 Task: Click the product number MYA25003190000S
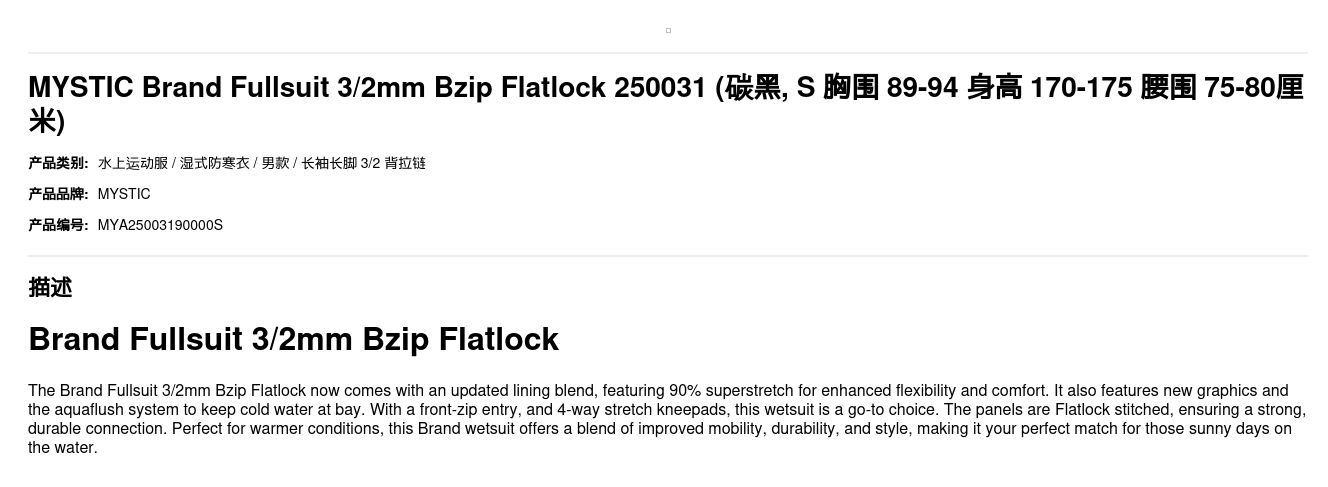pyautogui.click(x=160, y=225)
